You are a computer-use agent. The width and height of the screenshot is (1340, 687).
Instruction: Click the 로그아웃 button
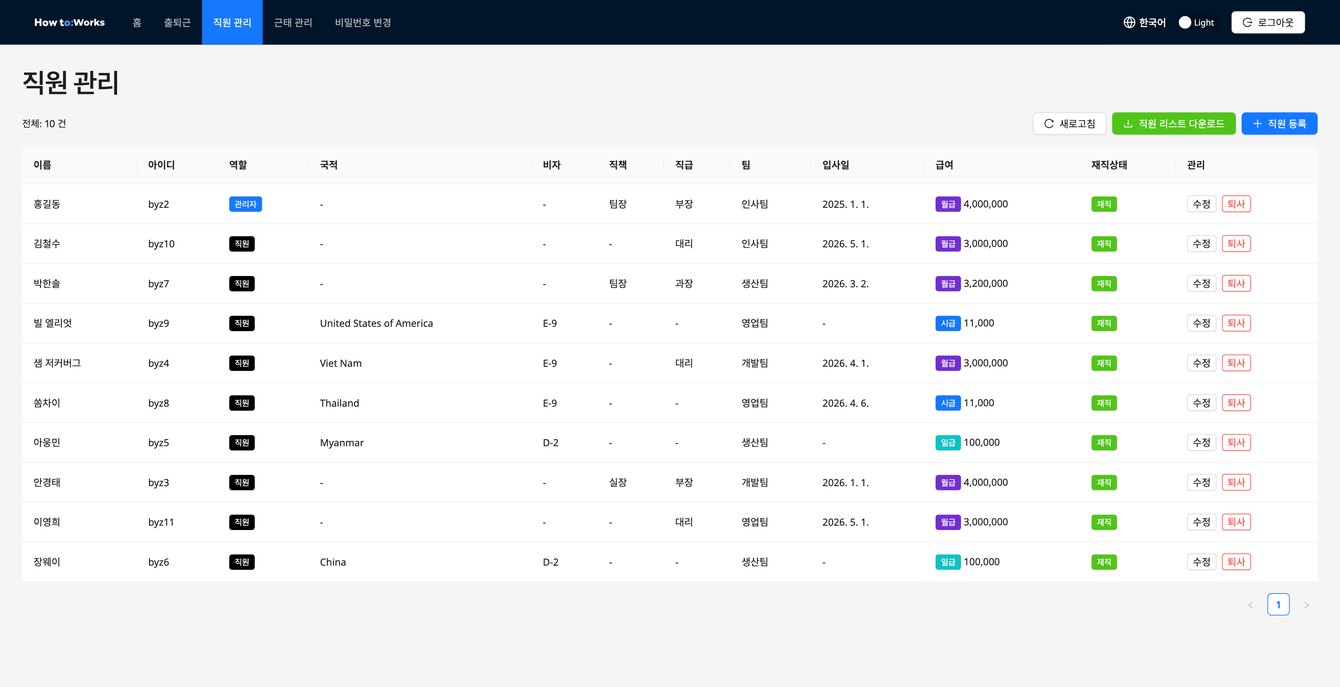pos(1268,22)
